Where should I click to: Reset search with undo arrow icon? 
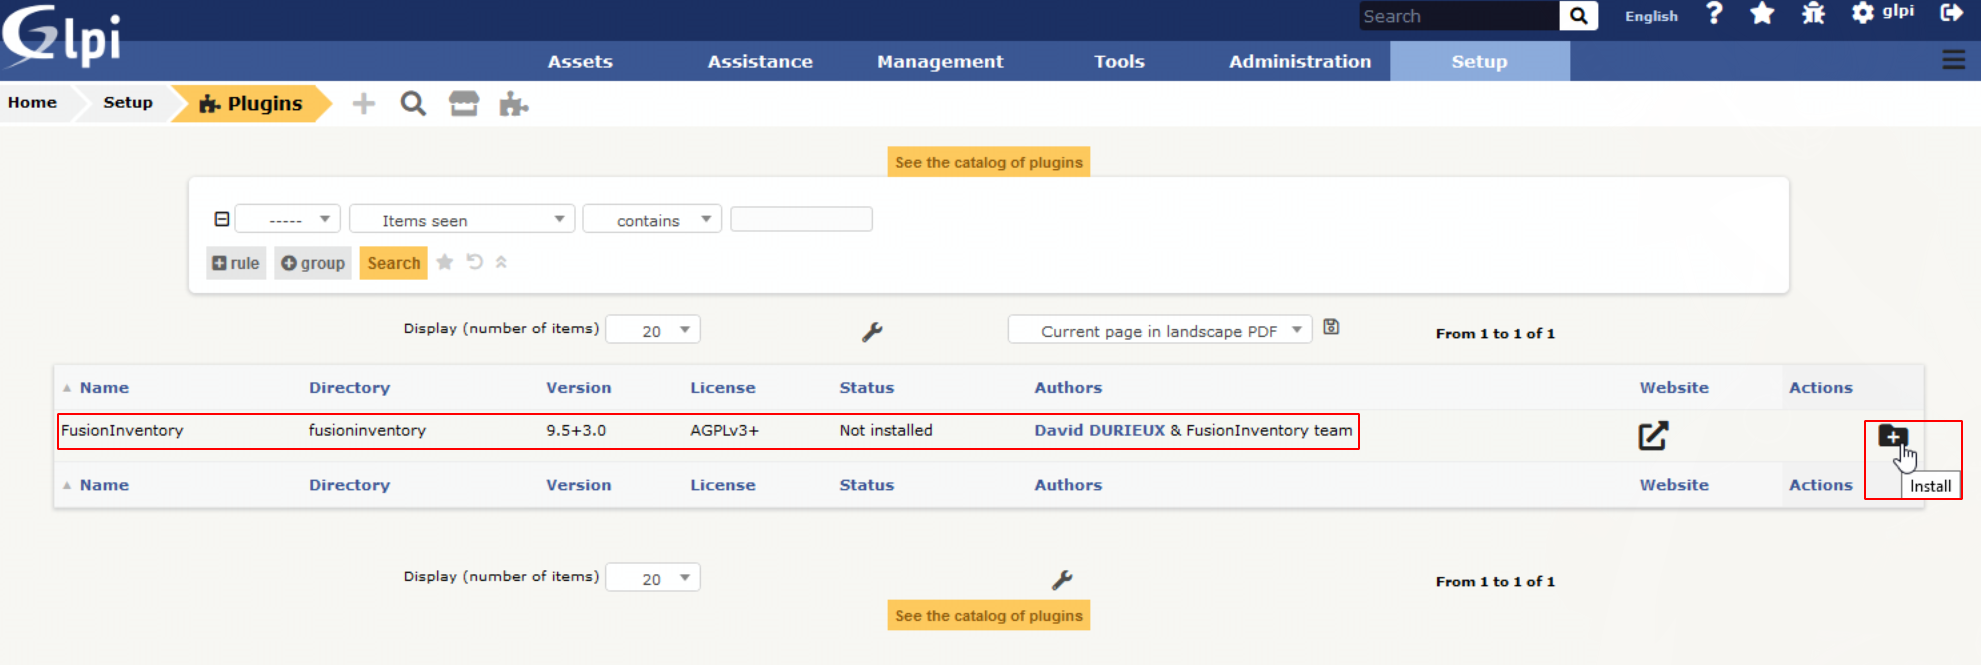tap(475, 262)
